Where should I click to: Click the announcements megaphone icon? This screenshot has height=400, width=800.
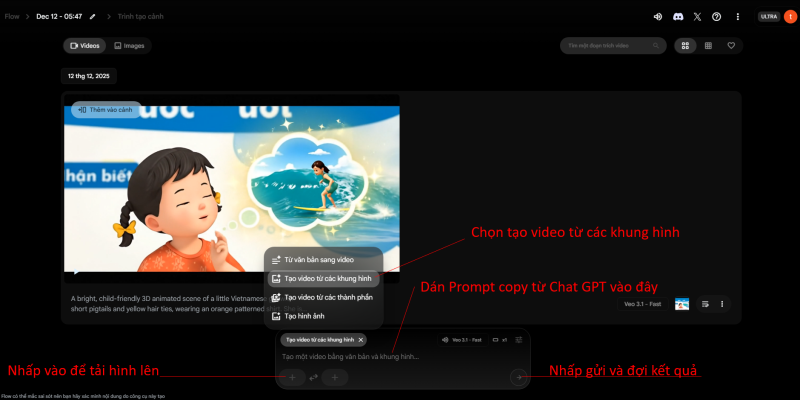pyautogui.click(x=658, y=17)
